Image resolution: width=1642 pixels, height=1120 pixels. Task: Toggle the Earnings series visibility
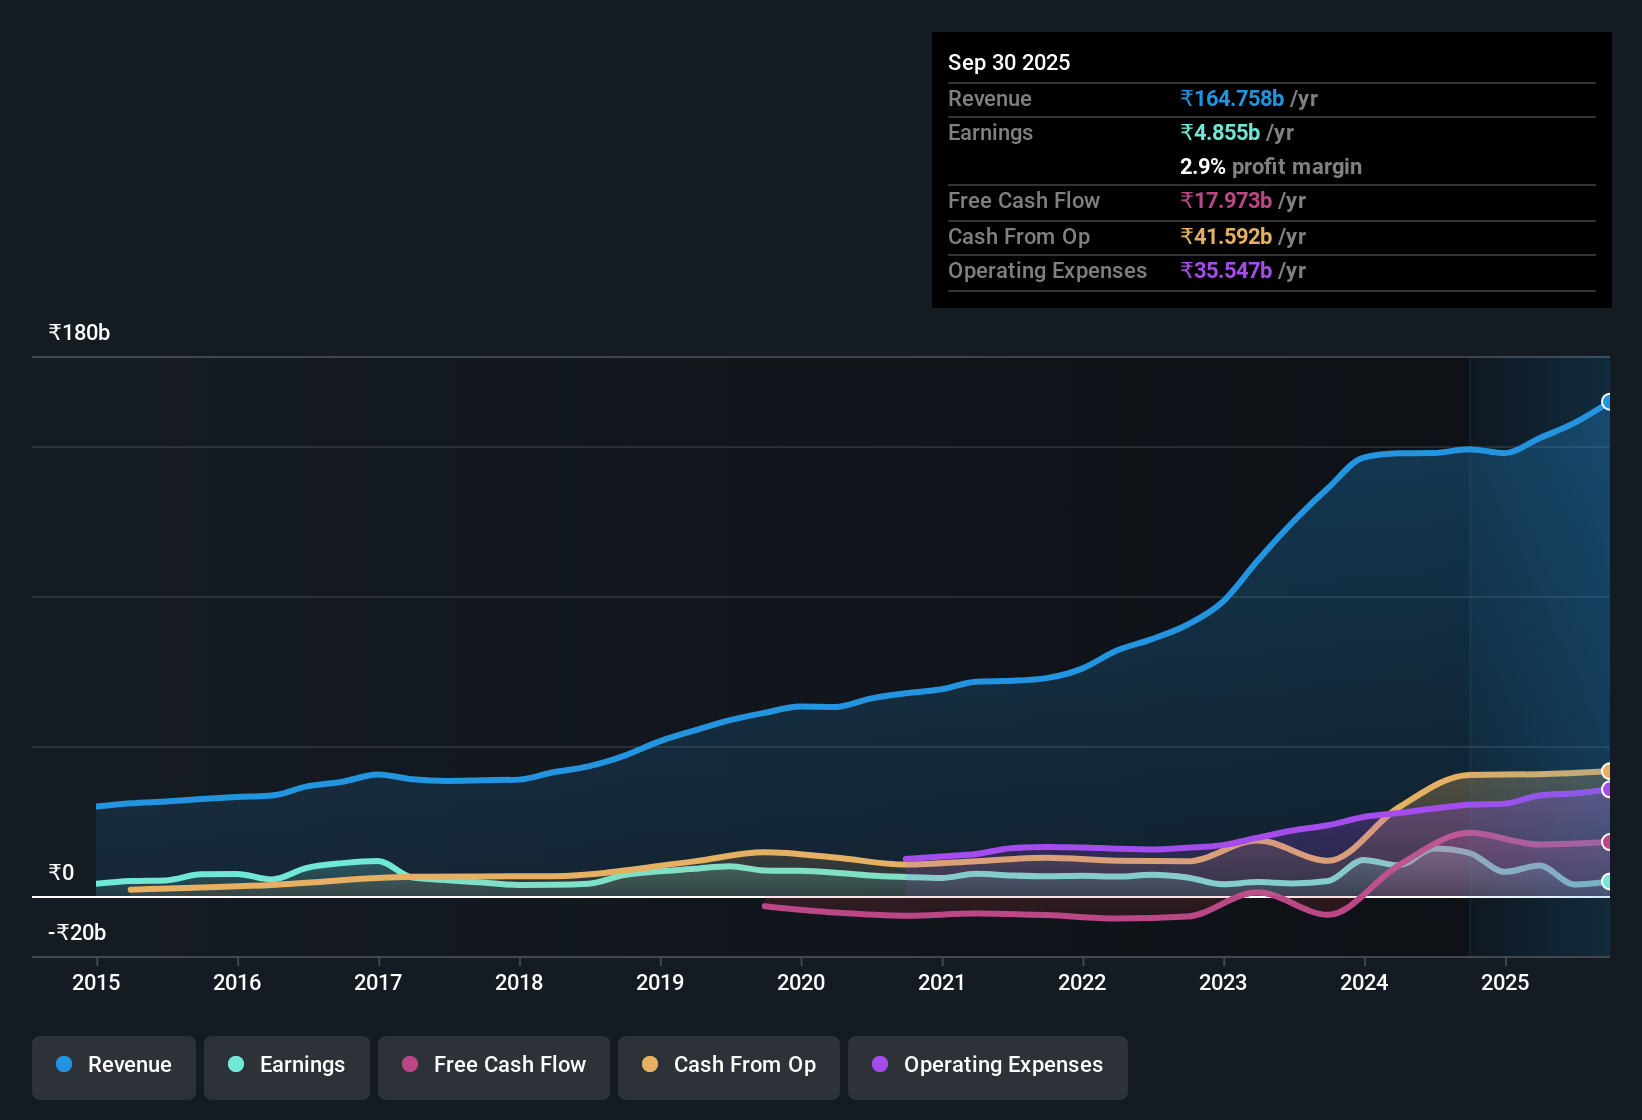286,1065
